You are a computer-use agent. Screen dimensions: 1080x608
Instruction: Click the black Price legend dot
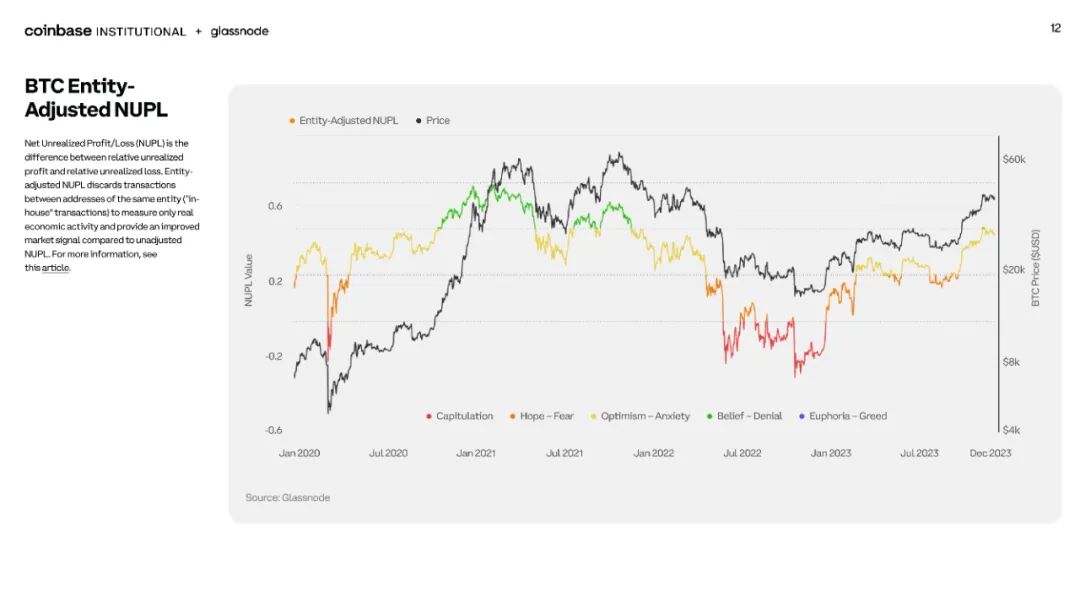click(x=419, y=120)
